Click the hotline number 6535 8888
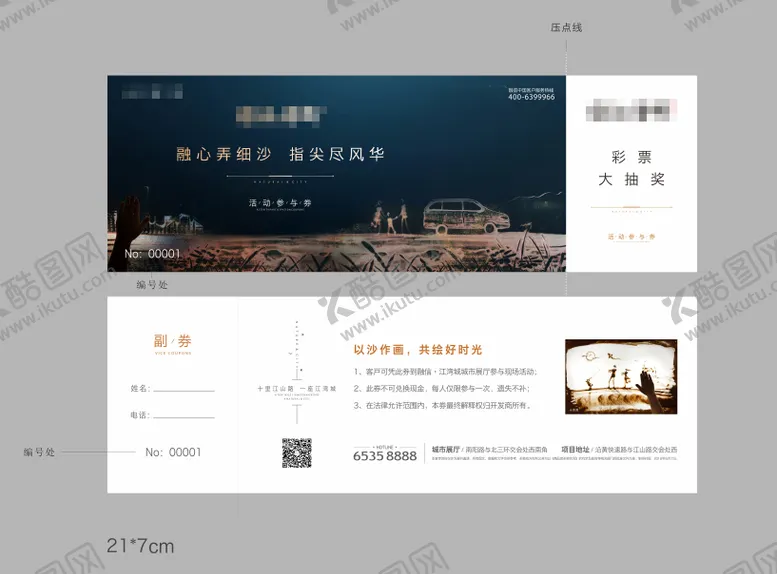Image resolution: width=777 pixels, height=574 pixels. coord(385,456)
